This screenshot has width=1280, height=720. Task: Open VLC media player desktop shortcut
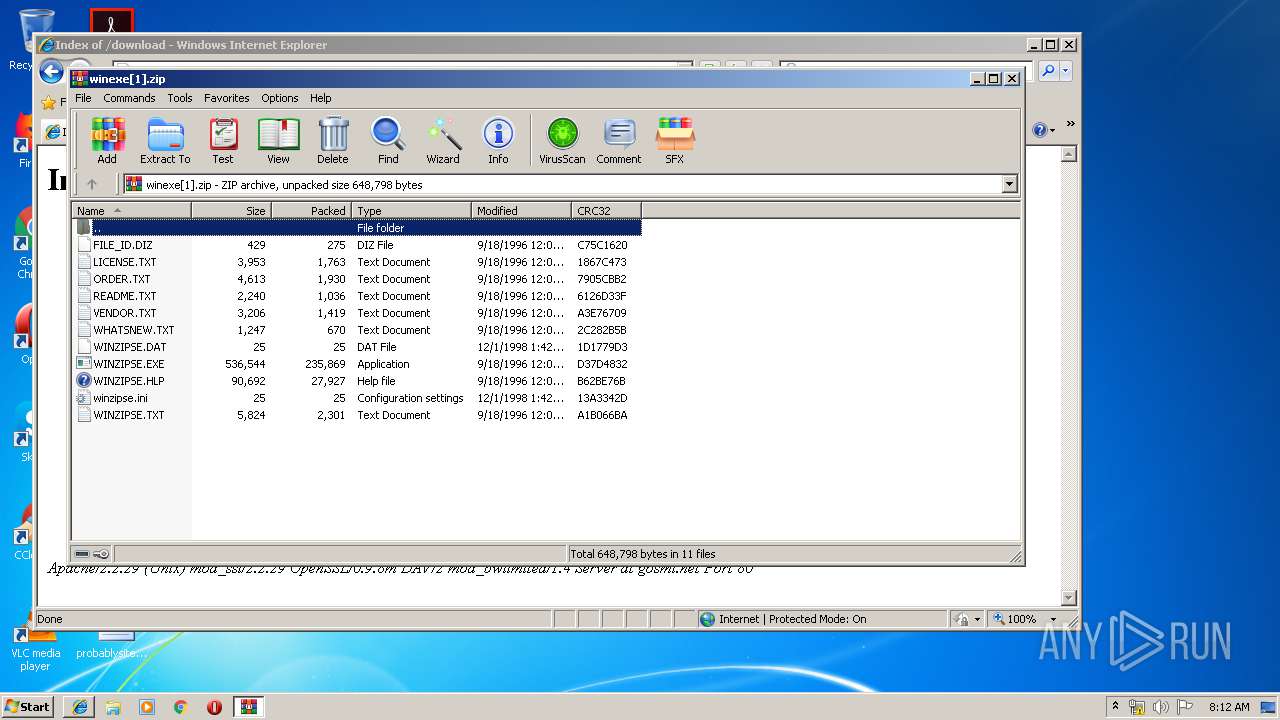tap(35, 645)
